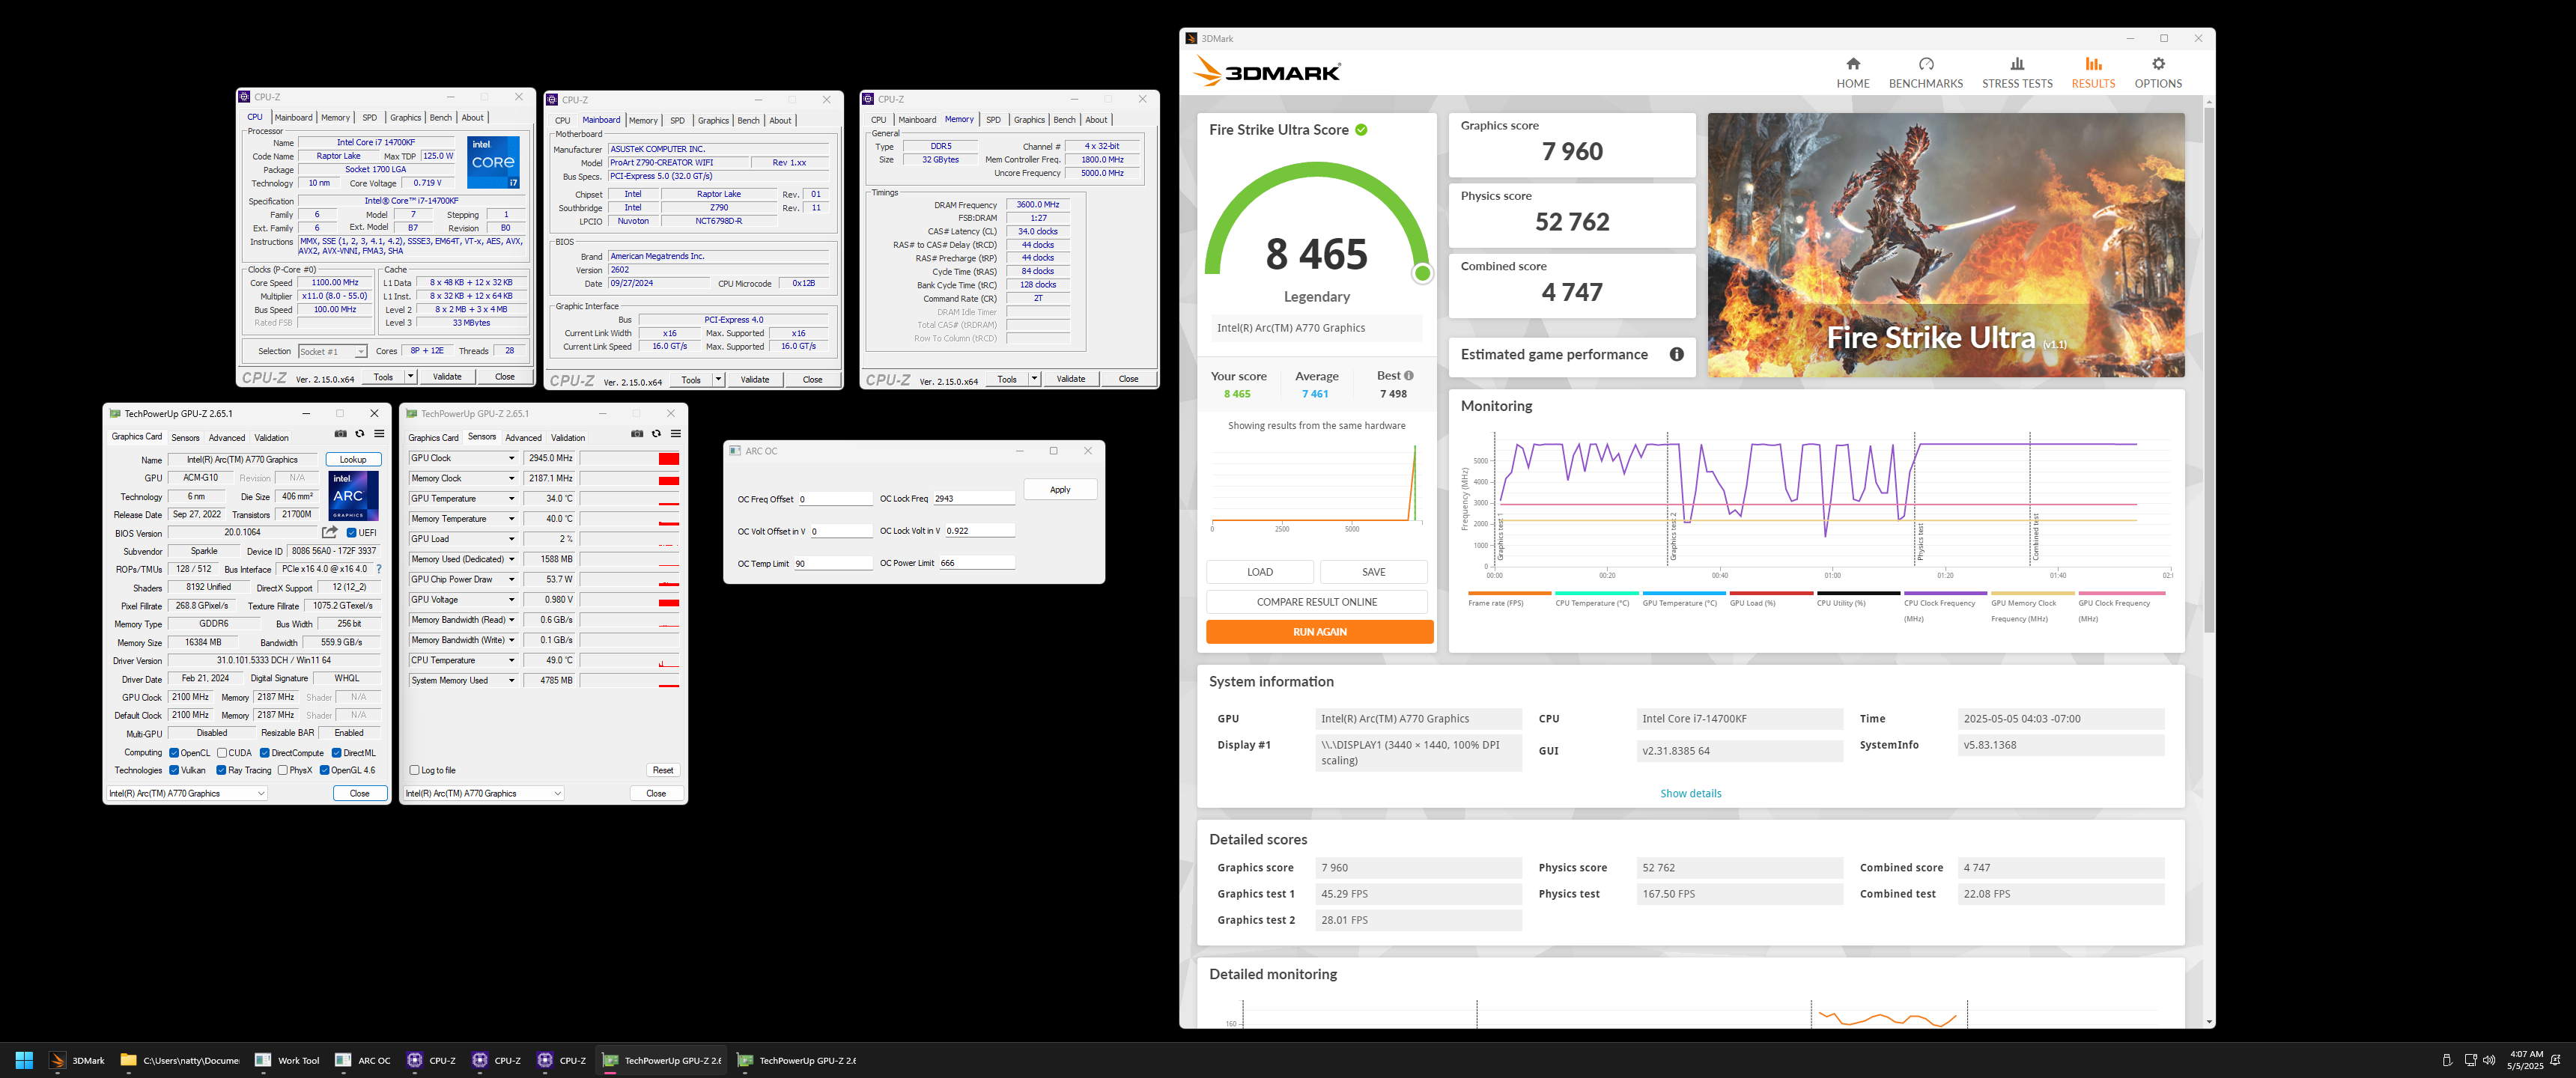Viewport: 2576px width, 1078px height.
Task: Open the Windows Start menu
Action: (x=25, y=1060)
